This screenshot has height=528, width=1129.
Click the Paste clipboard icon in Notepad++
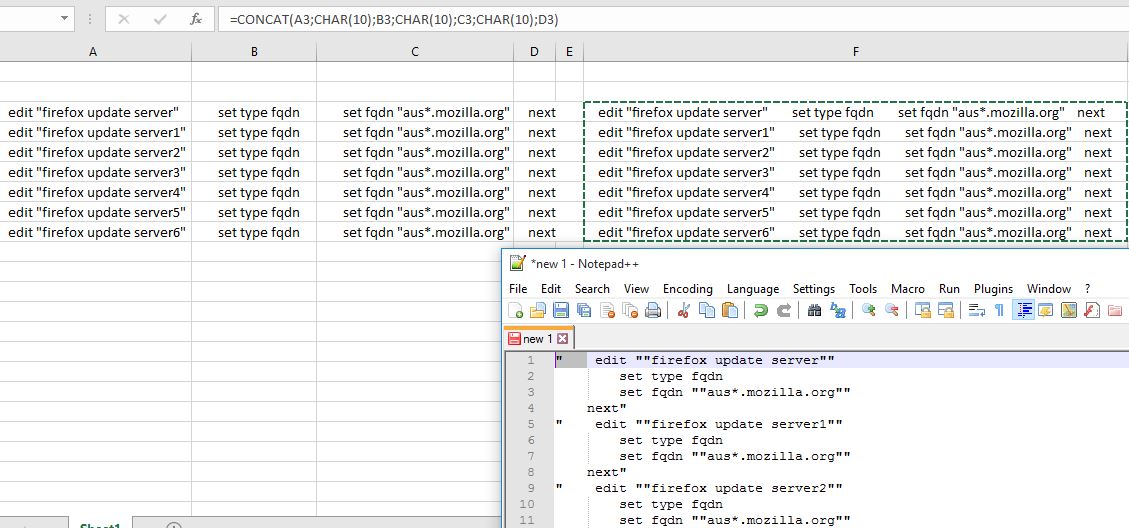(729, 310)
